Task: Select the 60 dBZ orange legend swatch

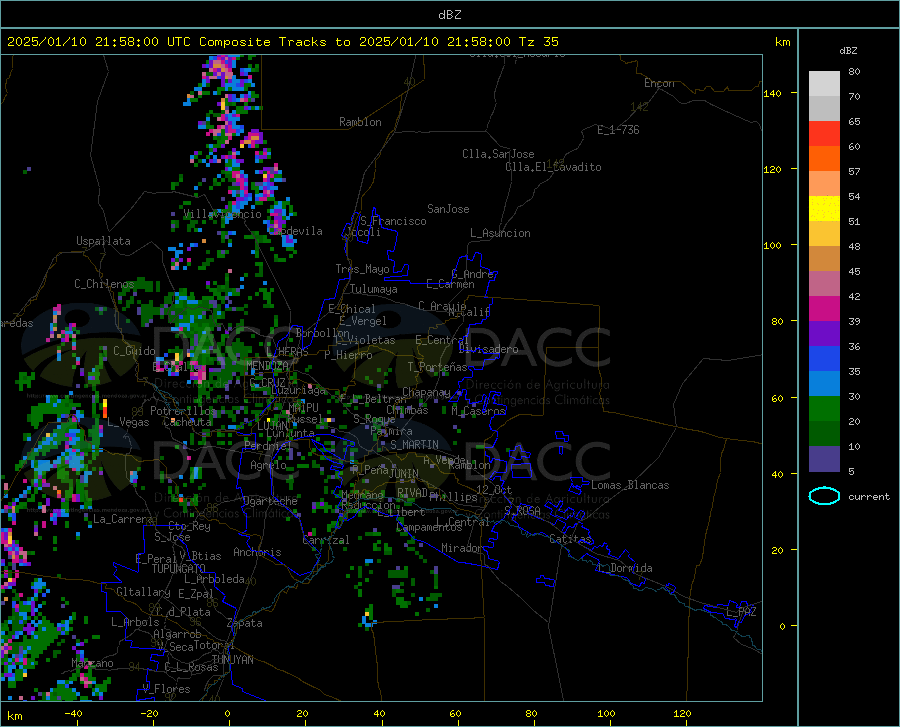Action: 824,159
